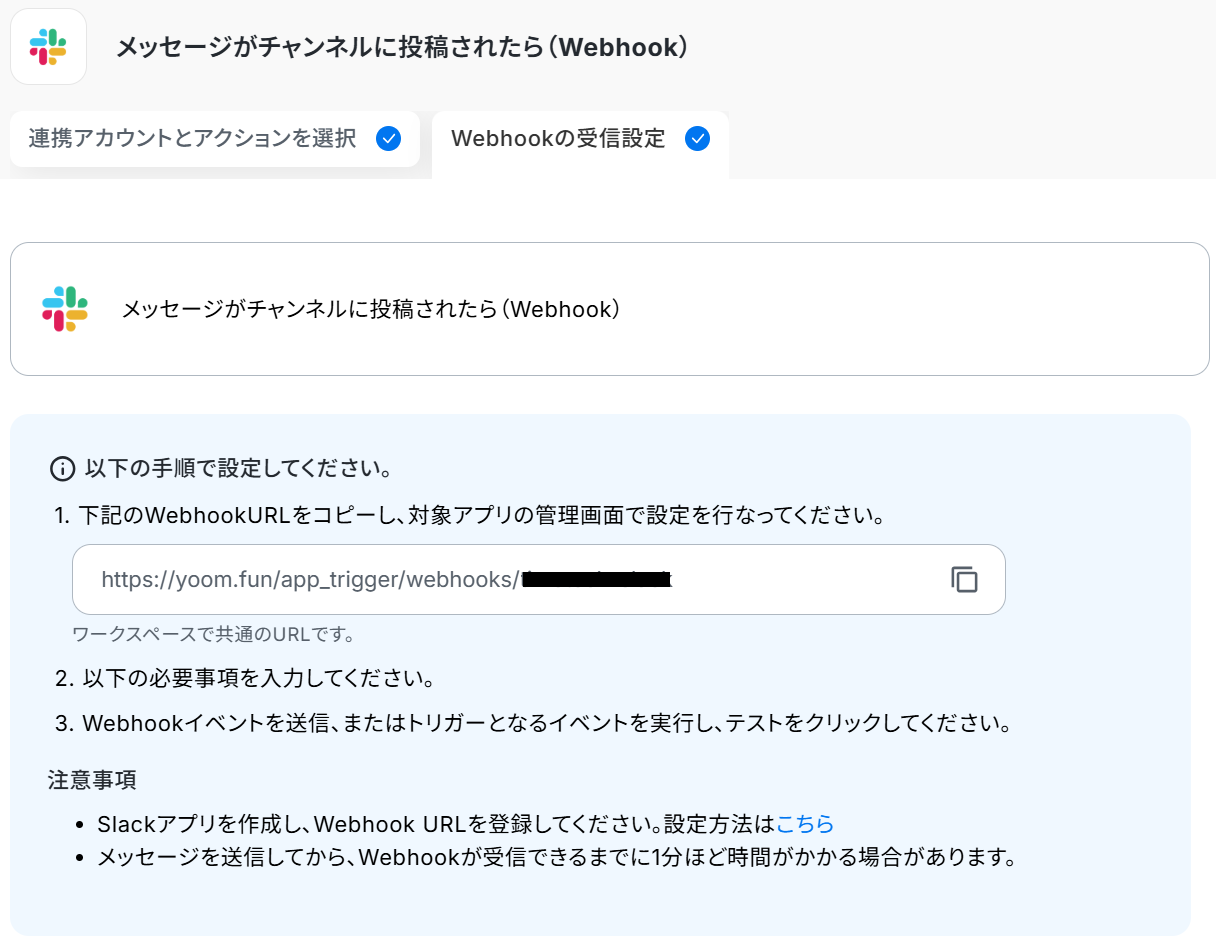
Task: Switch to the 連携アカウントとアクションを選択 tab
Action: tap(192, 139)
